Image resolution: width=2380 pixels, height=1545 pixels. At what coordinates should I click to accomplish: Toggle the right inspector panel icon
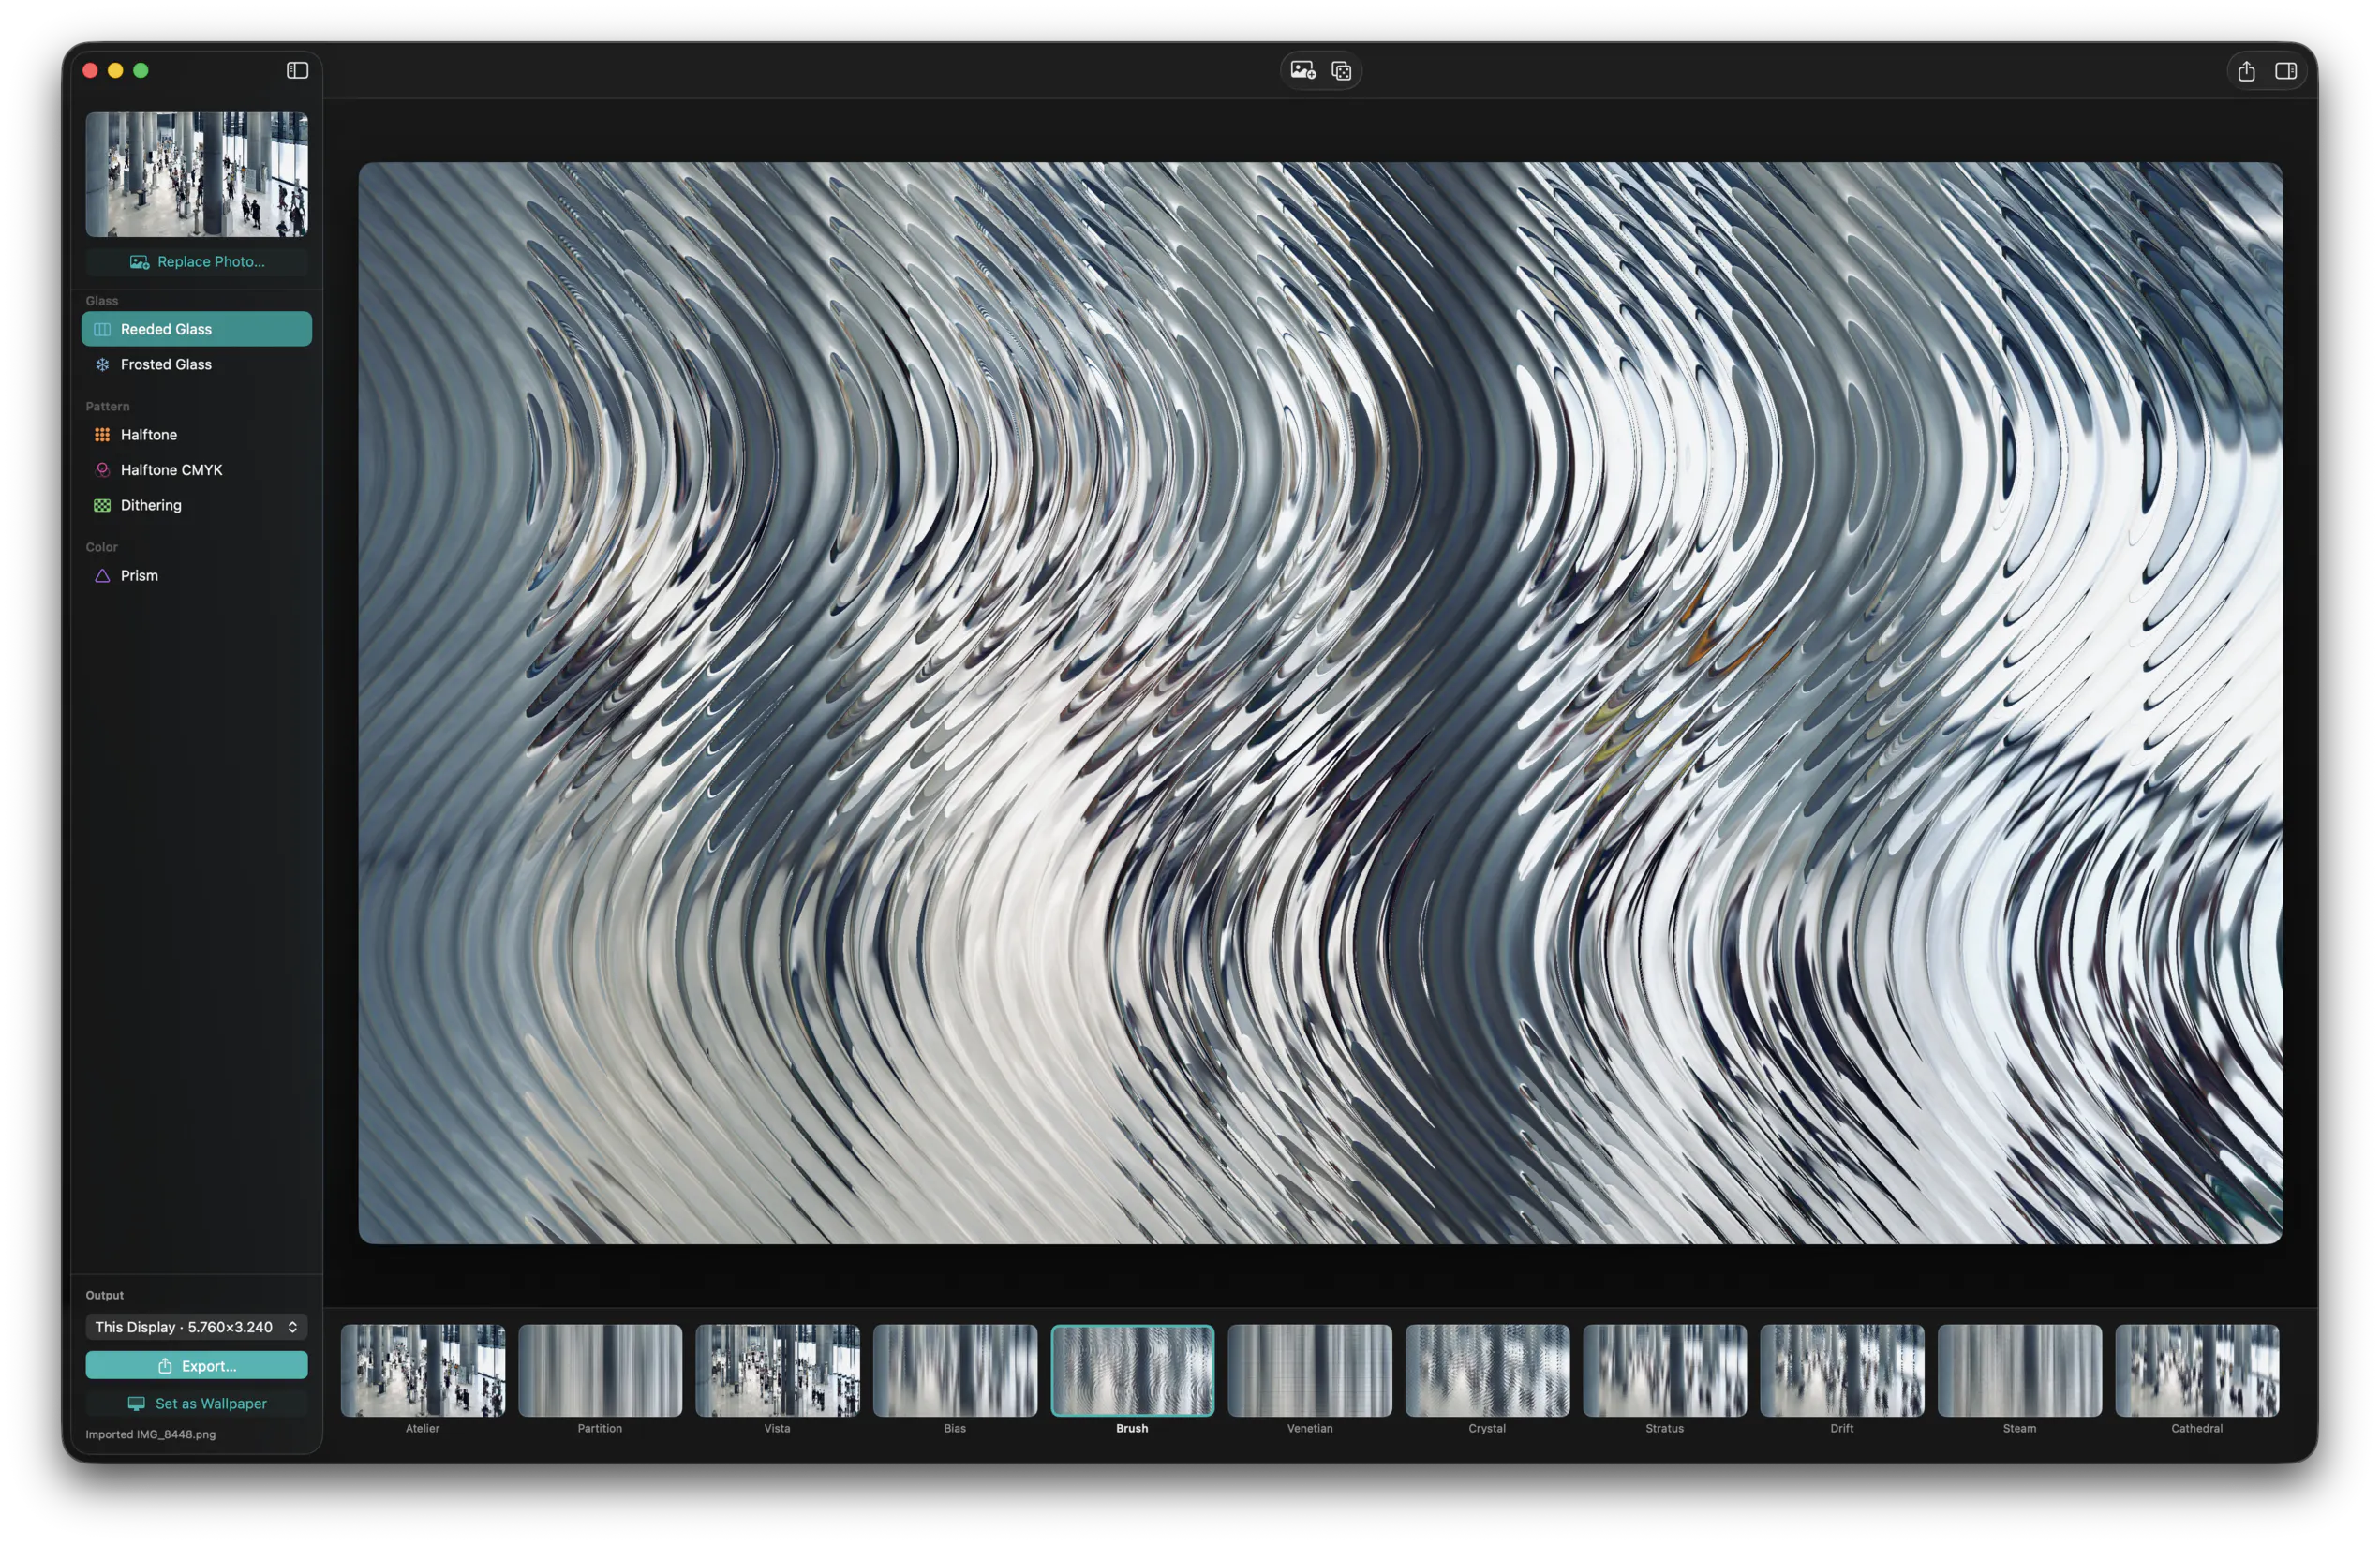point(2285,70)
